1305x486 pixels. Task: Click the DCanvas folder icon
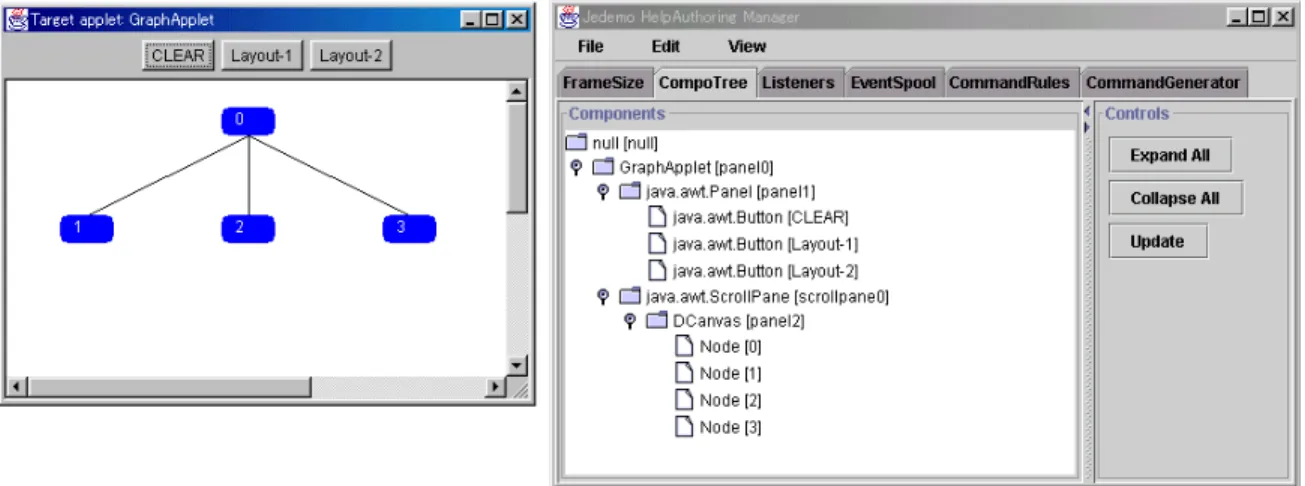click(x=657, y=322)
